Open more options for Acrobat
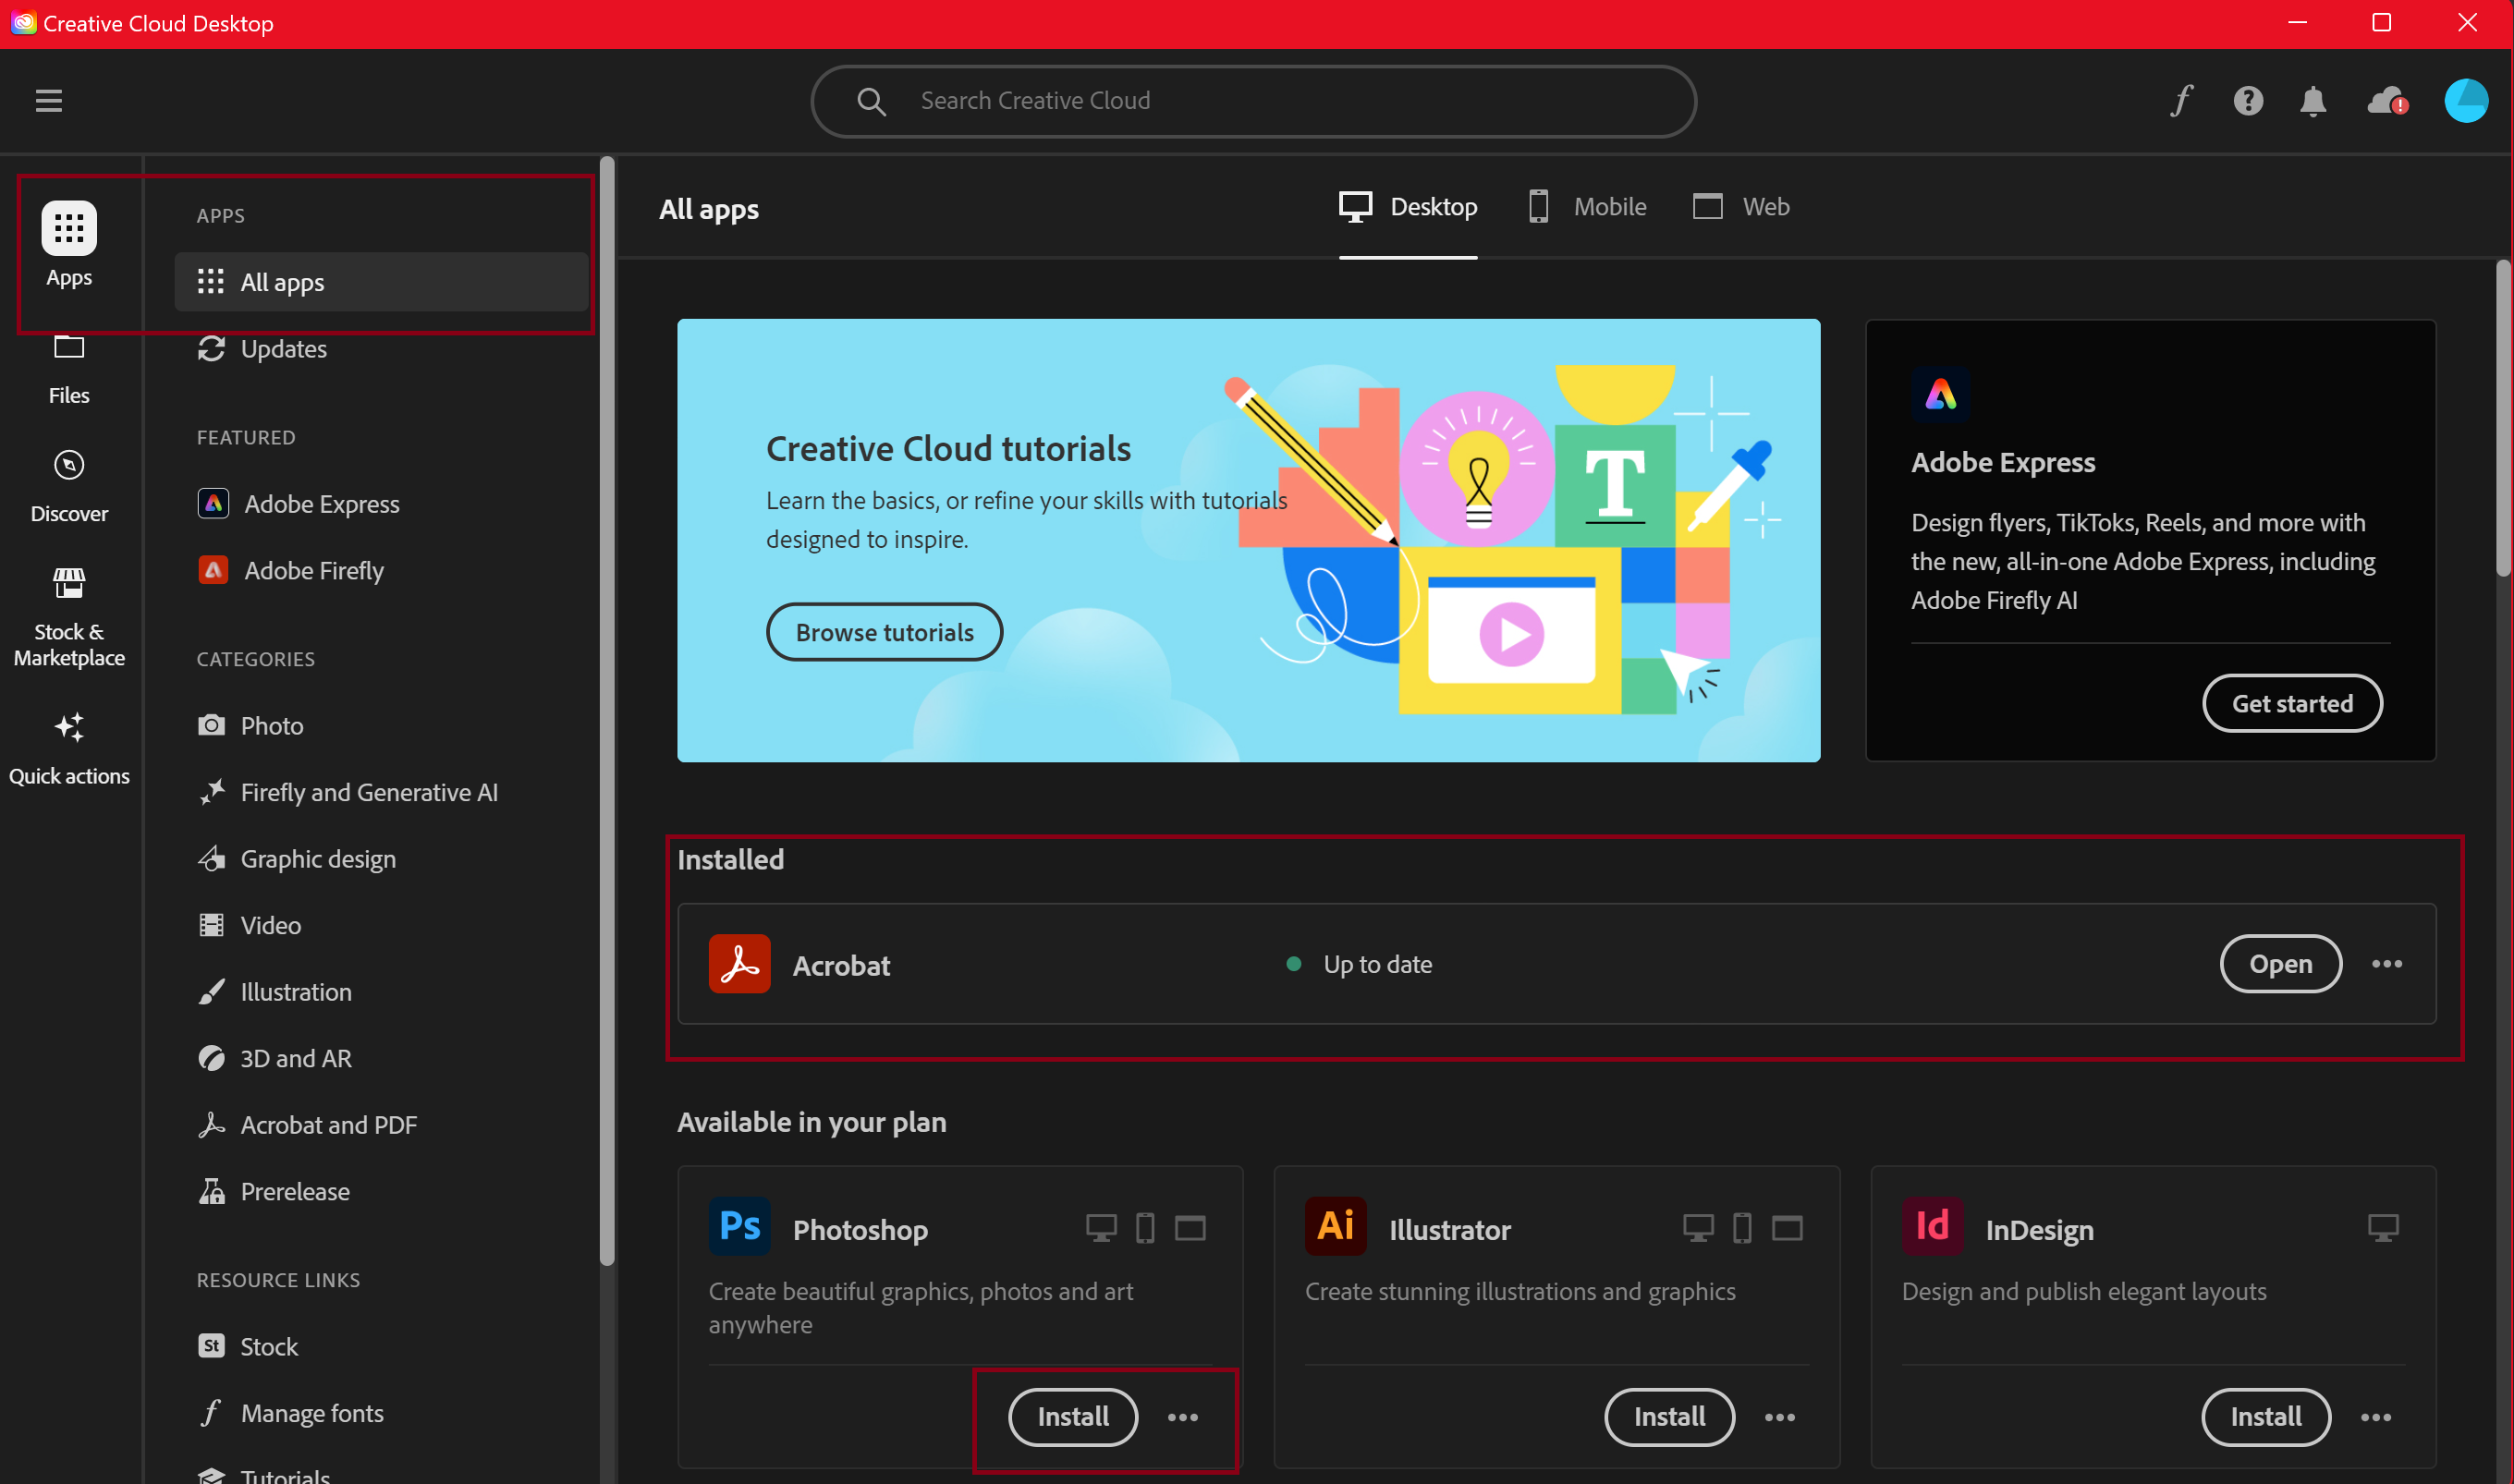This screenshot has height=1484, width=2514. (2386, 964)
